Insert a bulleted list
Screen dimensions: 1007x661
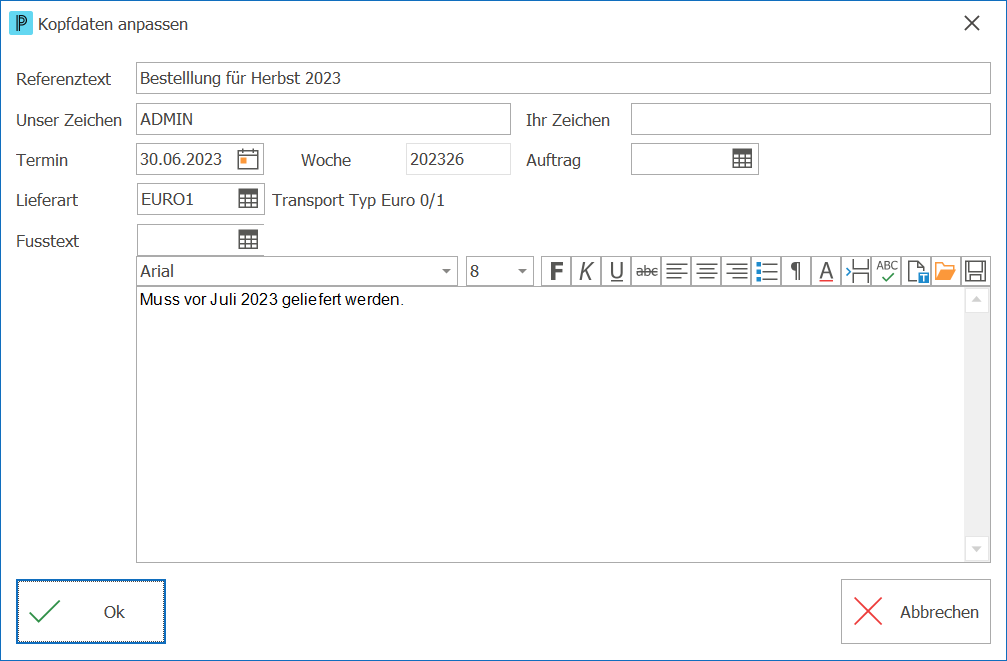tap(766, 271)
